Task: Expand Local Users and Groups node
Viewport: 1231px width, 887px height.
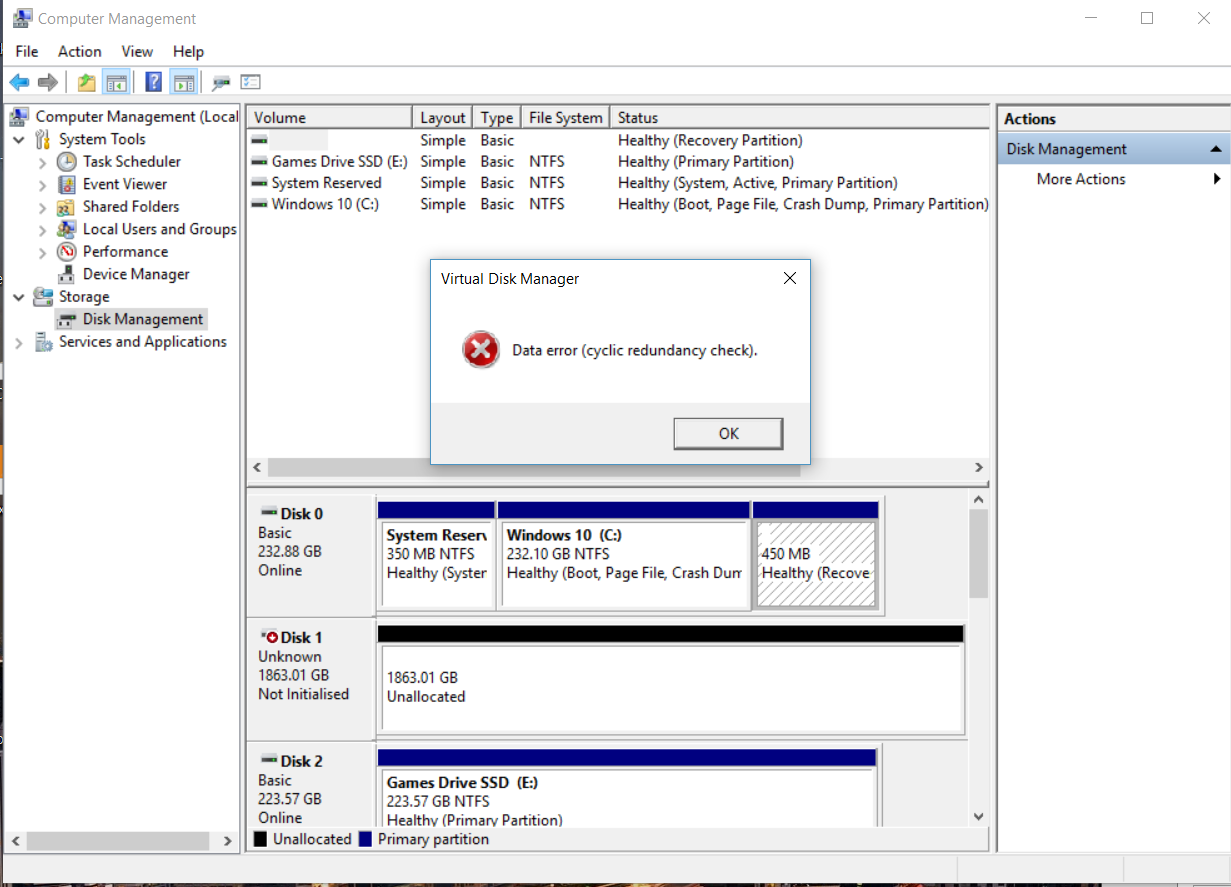Action: coord(42,229)
